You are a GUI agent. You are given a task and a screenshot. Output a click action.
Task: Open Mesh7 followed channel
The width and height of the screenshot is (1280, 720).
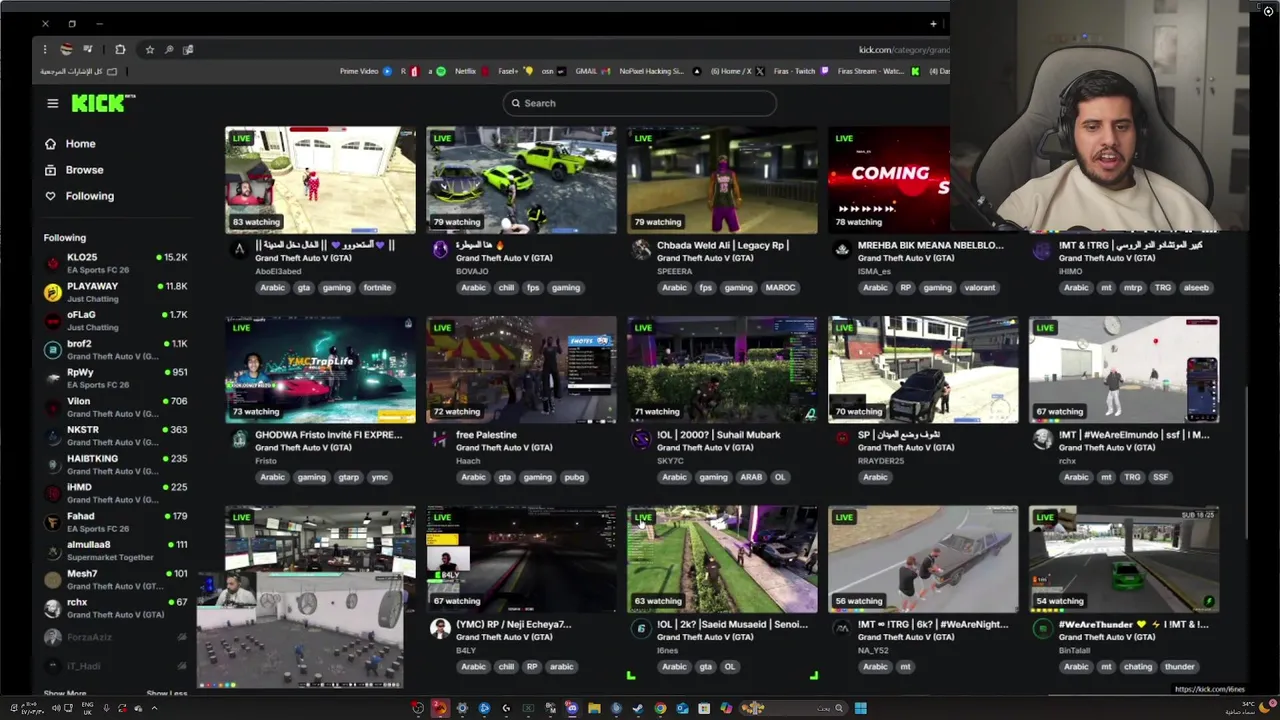pyautogui.click(x=115, y=579)
